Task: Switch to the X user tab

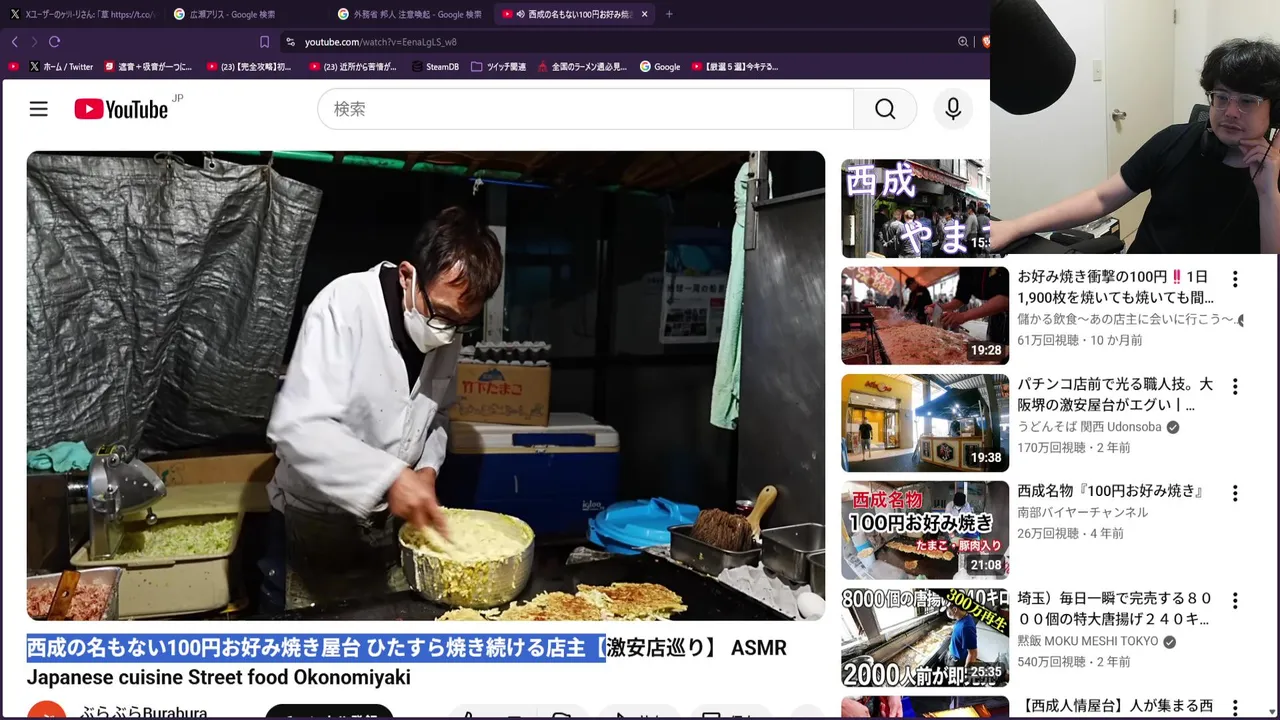Action: click(83, 14)
